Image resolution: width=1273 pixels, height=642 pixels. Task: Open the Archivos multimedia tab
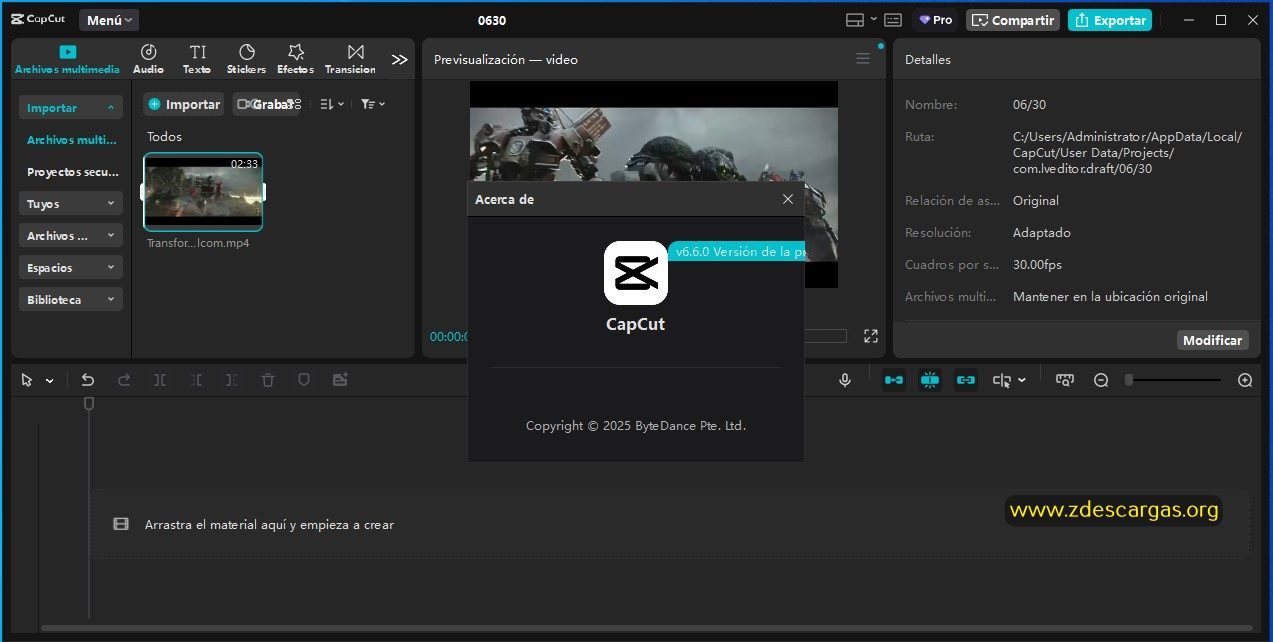67,60
